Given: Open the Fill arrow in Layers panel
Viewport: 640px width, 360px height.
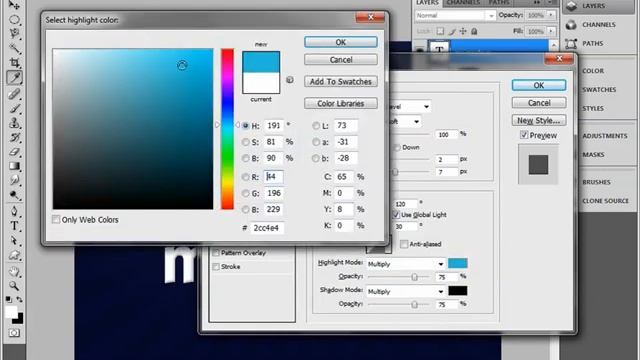Looking at the screenshot, I should [551, 31].
